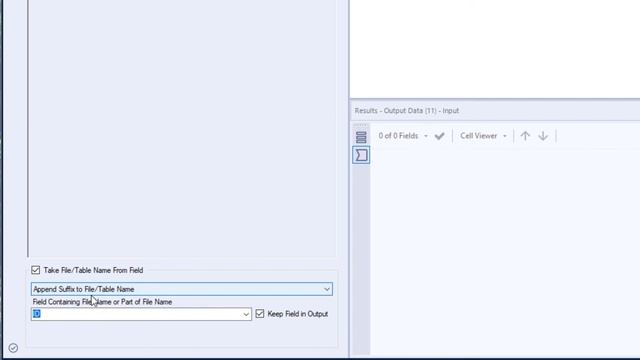
Task: Toggle Keep Field in Output checkbox
Action: click(x=260, y=314)
